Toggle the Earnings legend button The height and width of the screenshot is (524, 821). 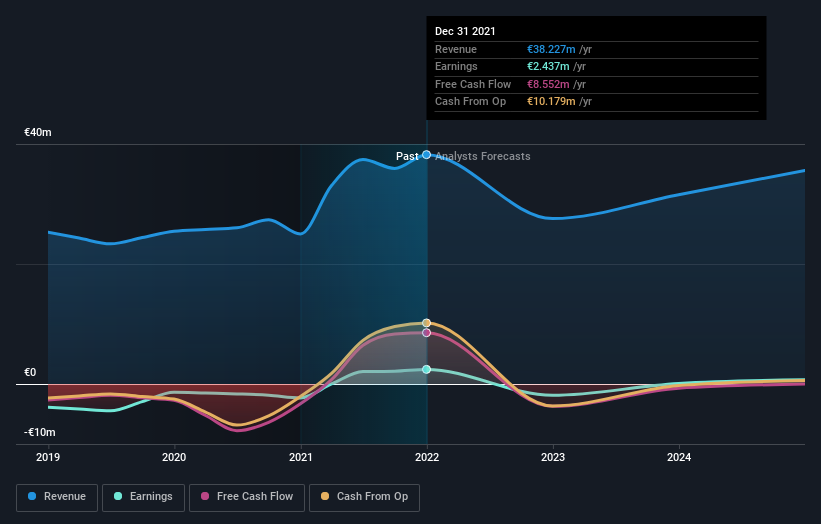point(143,497)
